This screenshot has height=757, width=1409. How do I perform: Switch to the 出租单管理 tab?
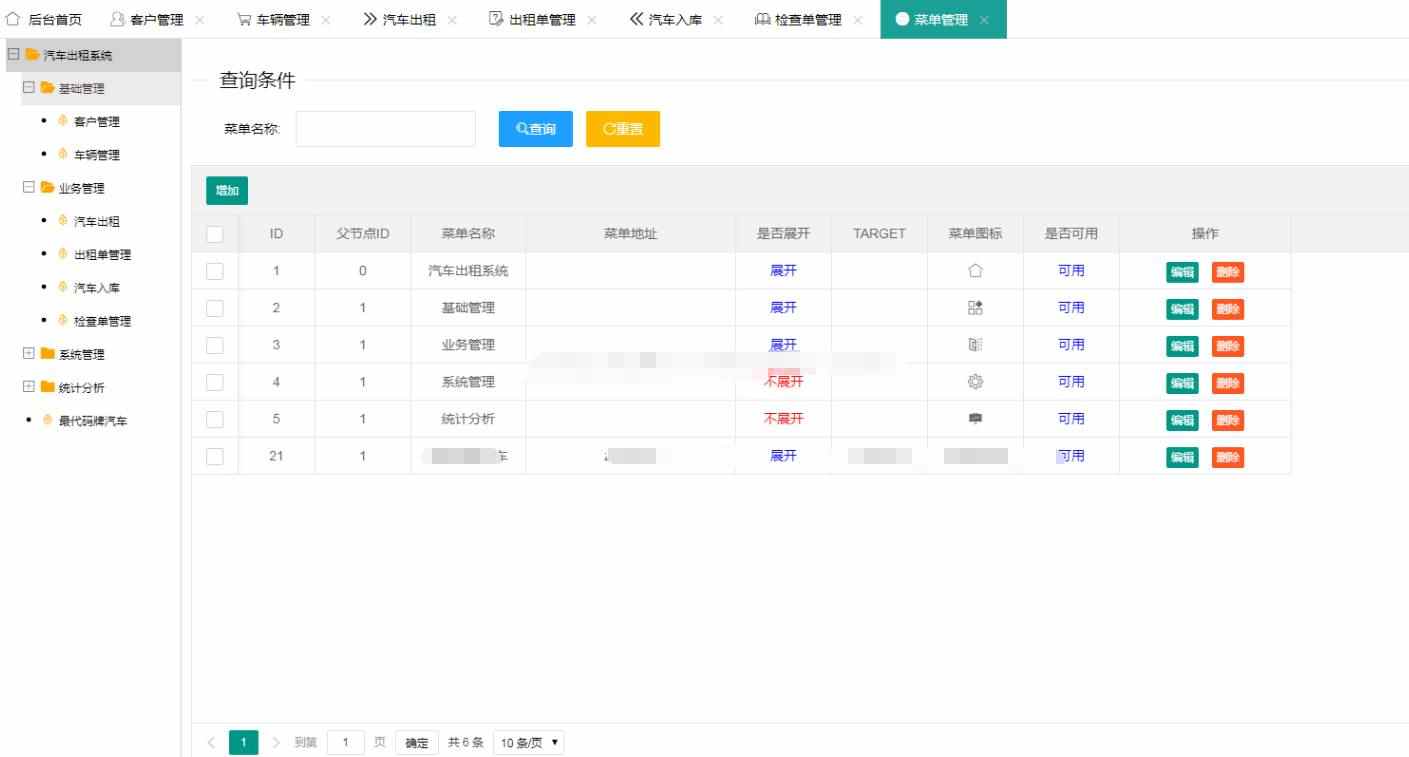tap(532, 19)
